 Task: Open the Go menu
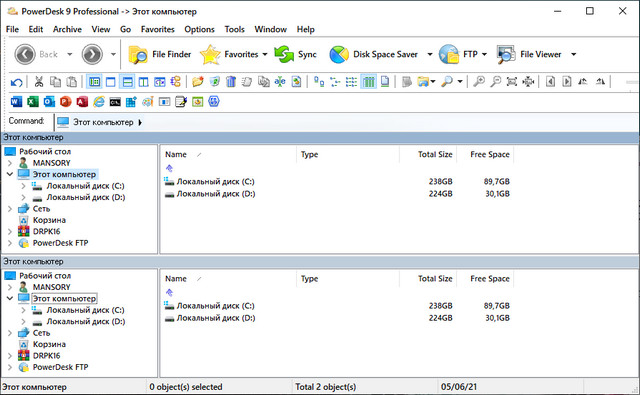pos(125,29)
